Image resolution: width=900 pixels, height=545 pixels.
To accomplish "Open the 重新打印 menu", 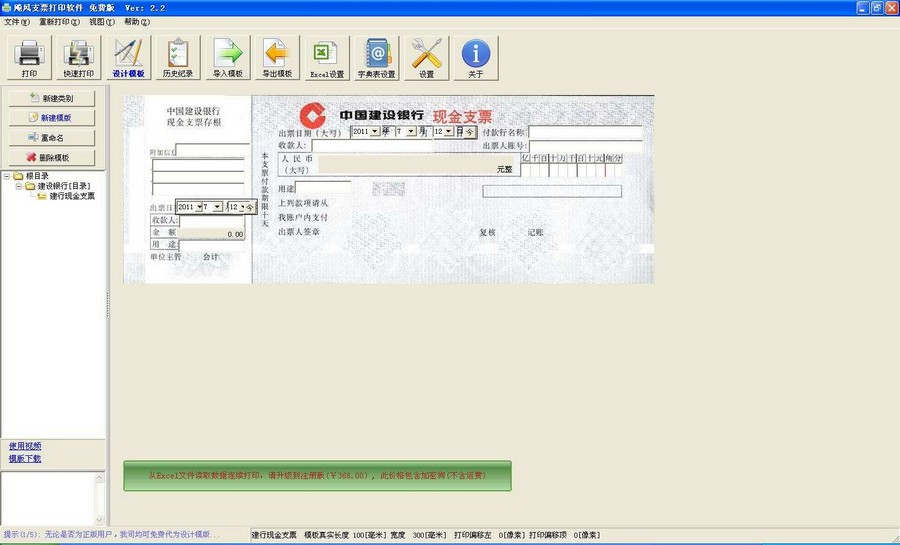I will coord(59,22).
